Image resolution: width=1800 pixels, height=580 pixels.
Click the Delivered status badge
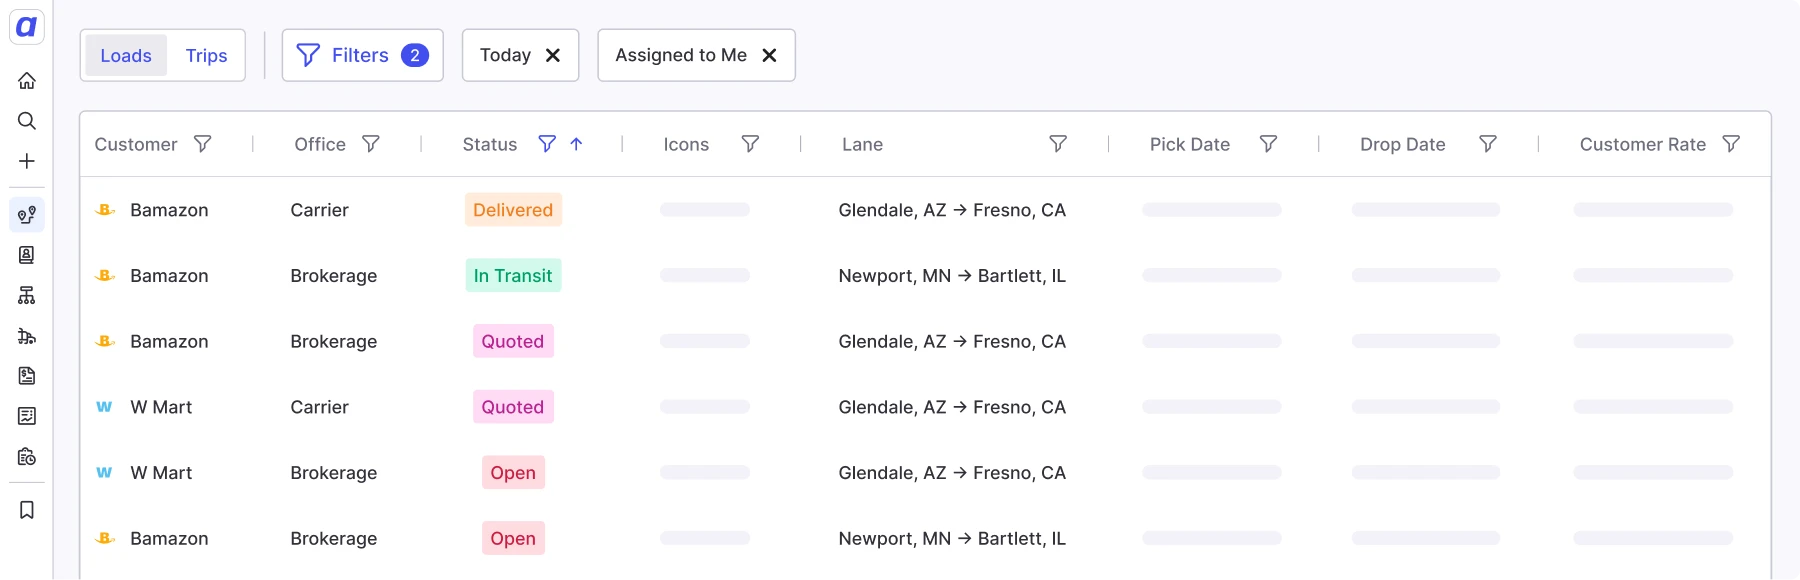513,210
